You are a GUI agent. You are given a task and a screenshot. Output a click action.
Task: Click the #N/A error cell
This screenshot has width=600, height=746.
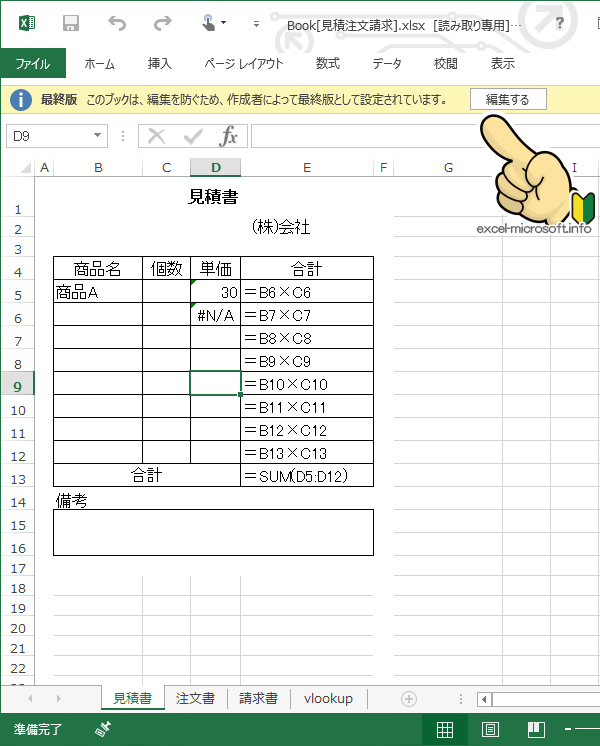tap(216, 315)
